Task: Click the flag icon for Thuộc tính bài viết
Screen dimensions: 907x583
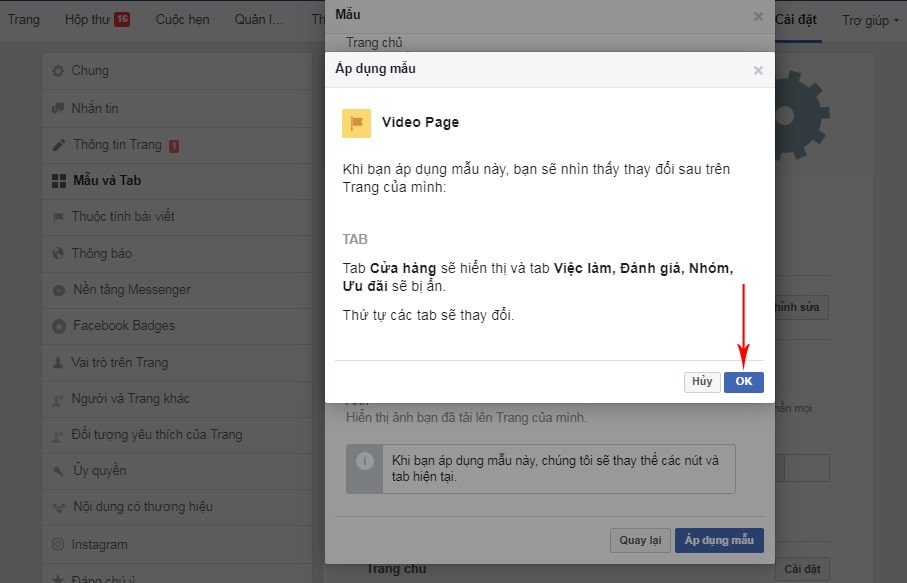Action: [57, 217]
